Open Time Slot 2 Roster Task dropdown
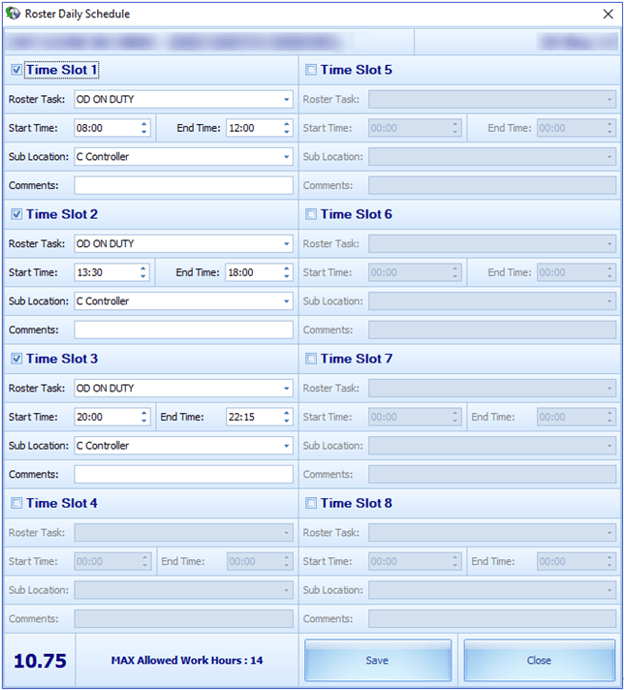624x690 pixels. (x=286, y=244)
